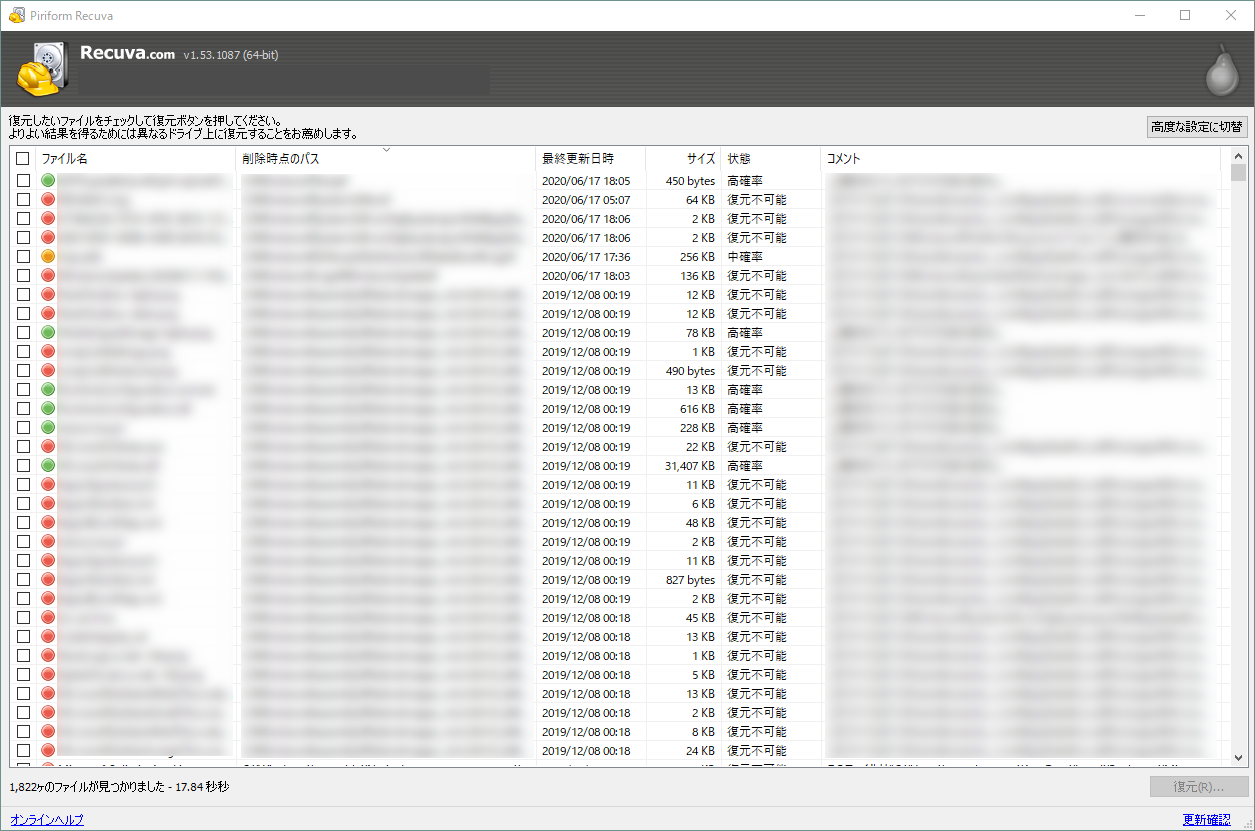Image resolution: width=1255 pixels, height=831 pixels.
Task: Sort by the サイズ column header
Action: [700, 158]
